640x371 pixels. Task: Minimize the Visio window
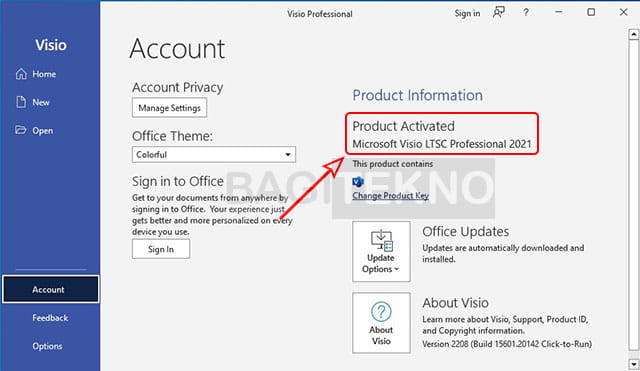[x=559, y=13]
